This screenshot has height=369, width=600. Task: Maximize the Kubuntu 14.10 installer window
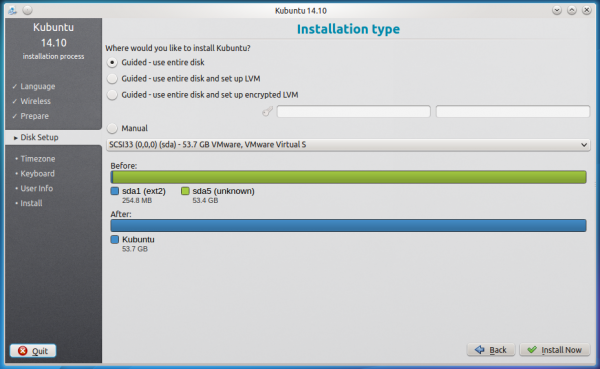pos(572,10)
